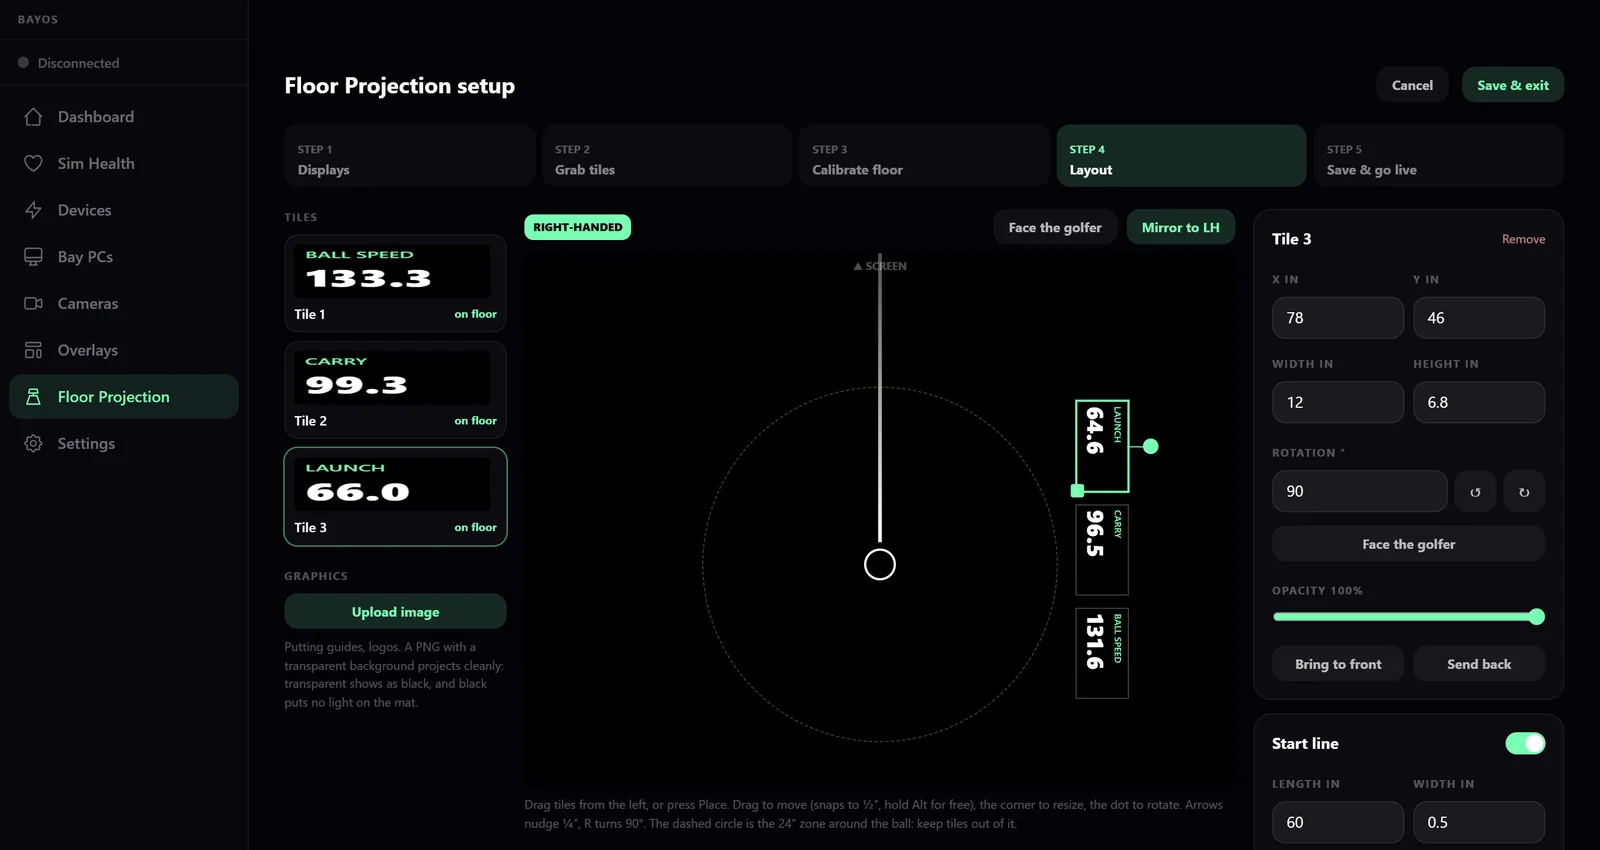
Task: Click the Width IN field showing 12
Action: [x=1338, y=402]
